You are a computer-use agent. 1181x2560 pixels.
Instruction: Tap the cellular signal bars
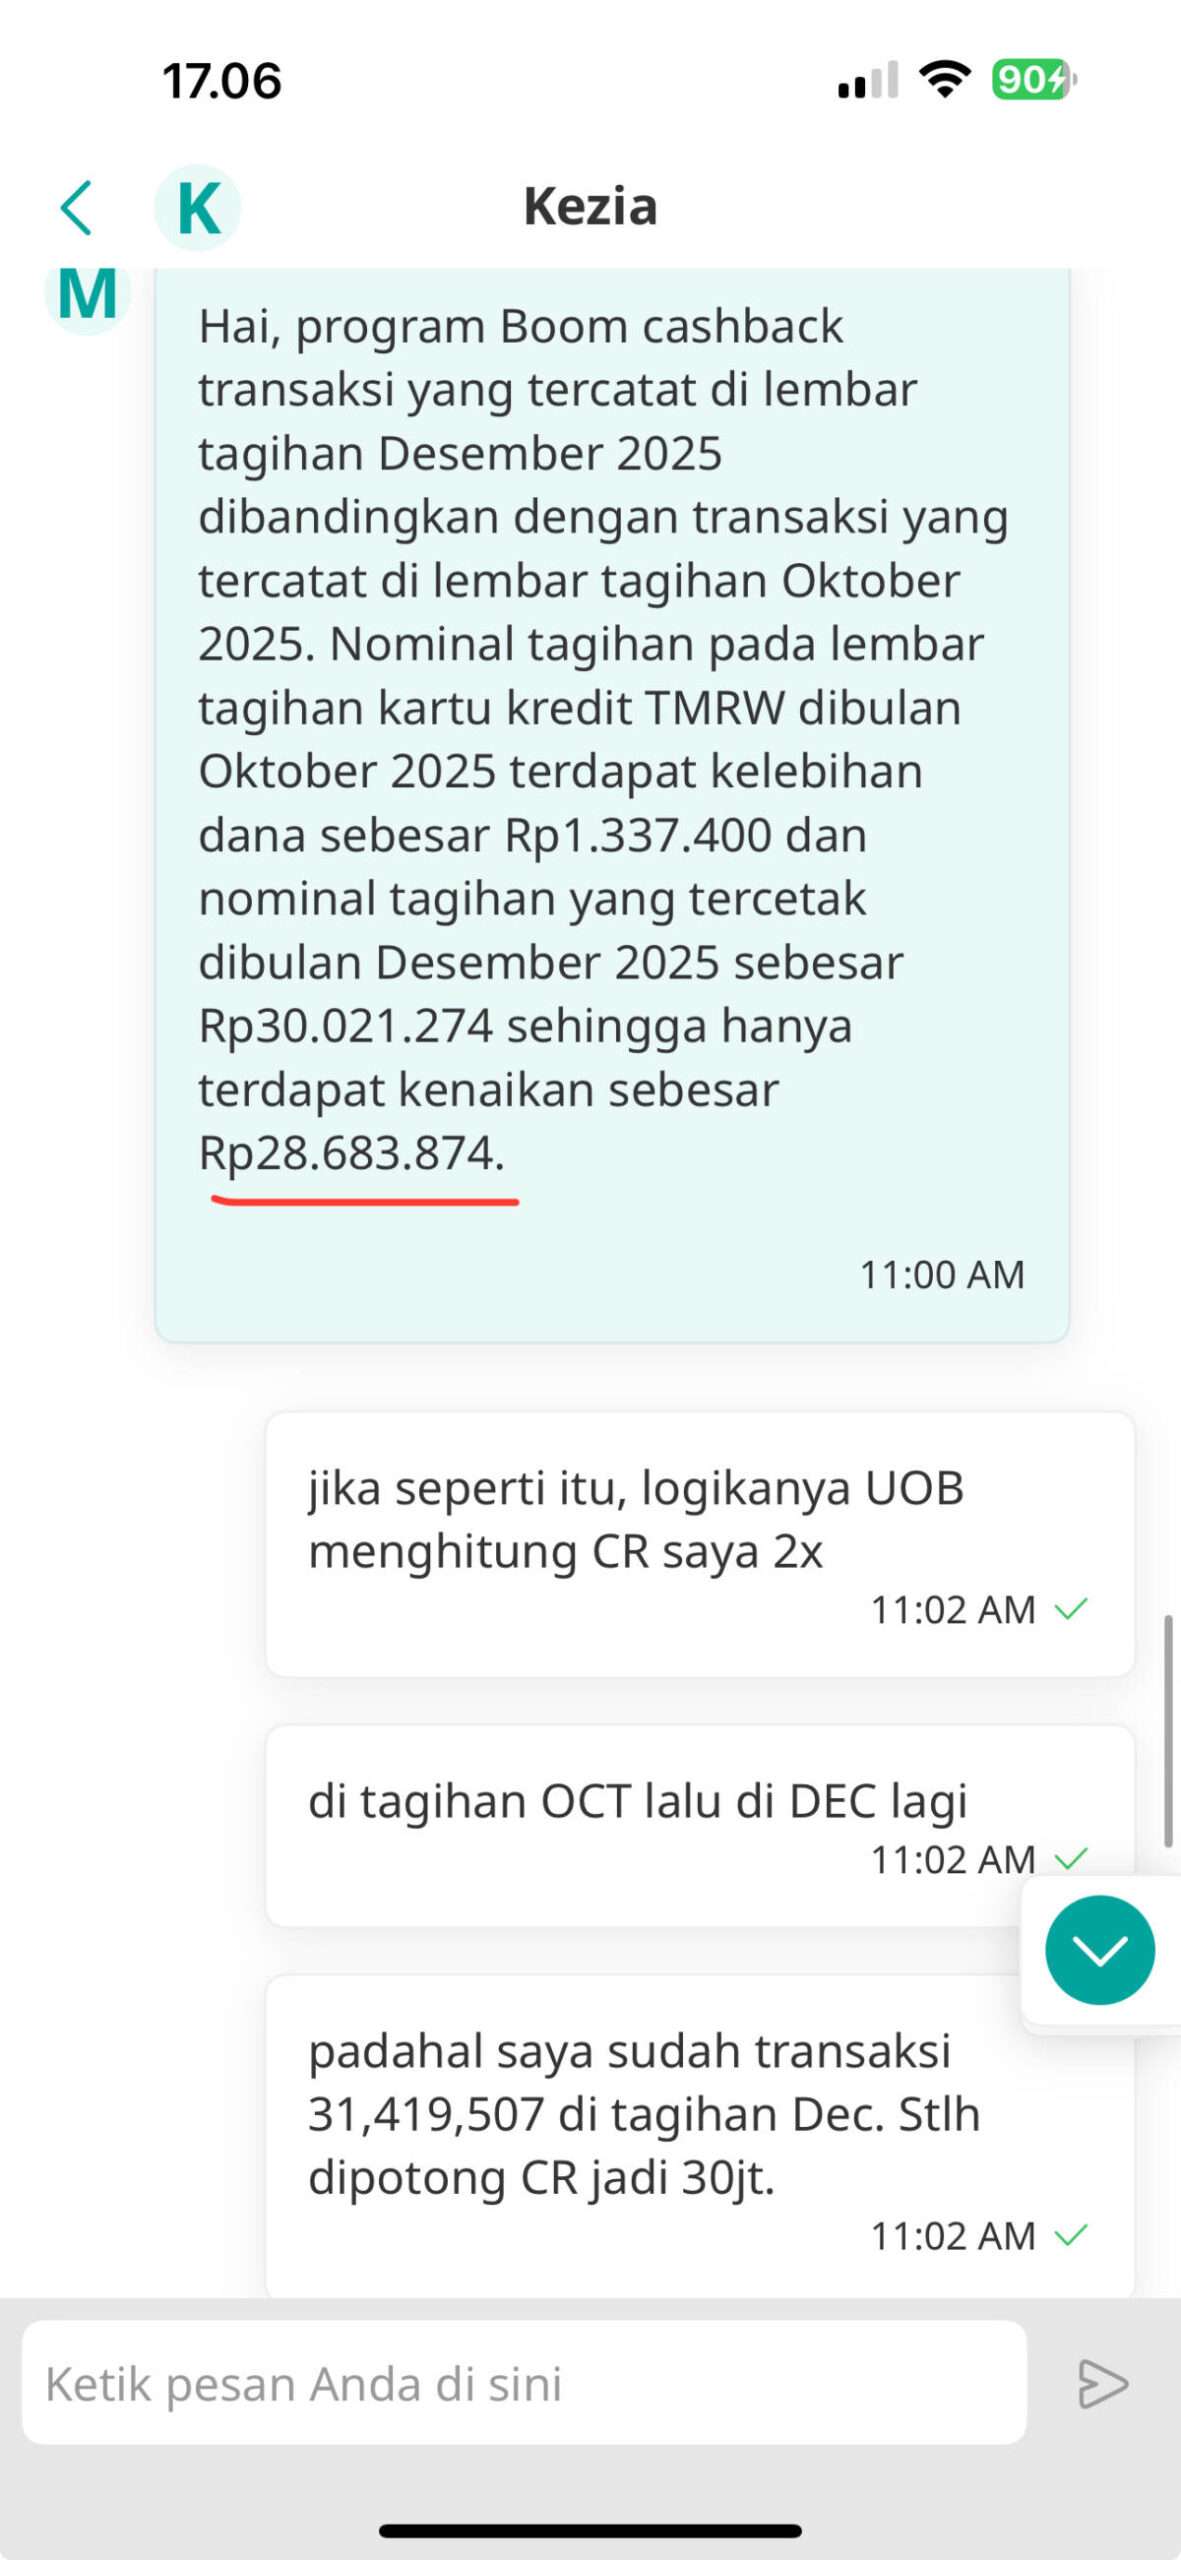click(x=868, y=80)
